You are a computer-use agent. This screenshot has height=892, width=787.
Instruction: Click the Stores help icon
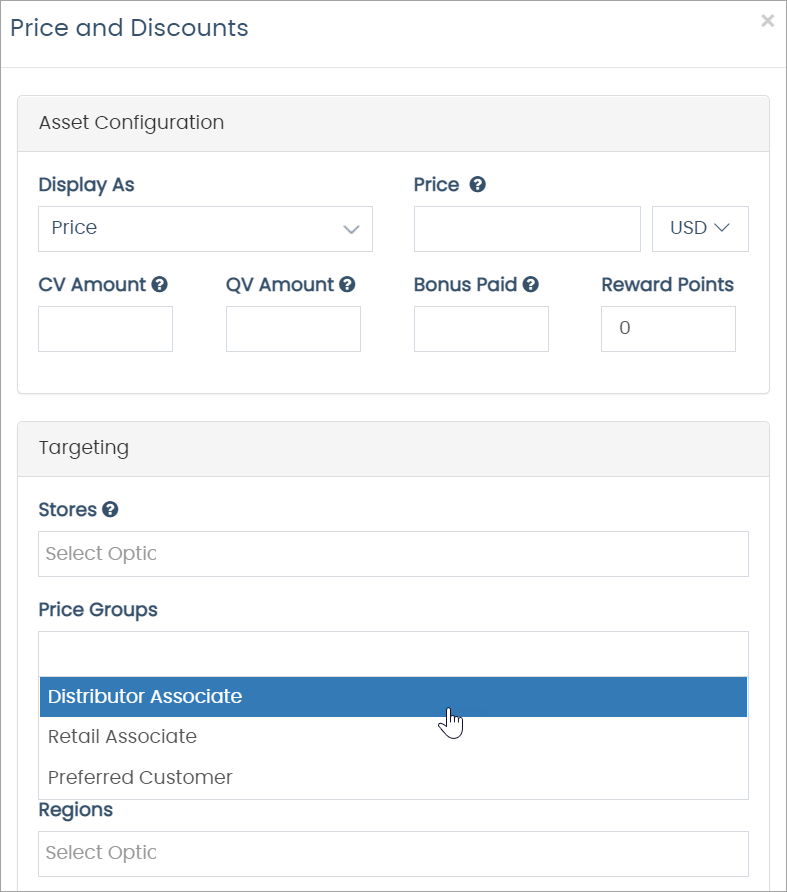tap(110, 510)
